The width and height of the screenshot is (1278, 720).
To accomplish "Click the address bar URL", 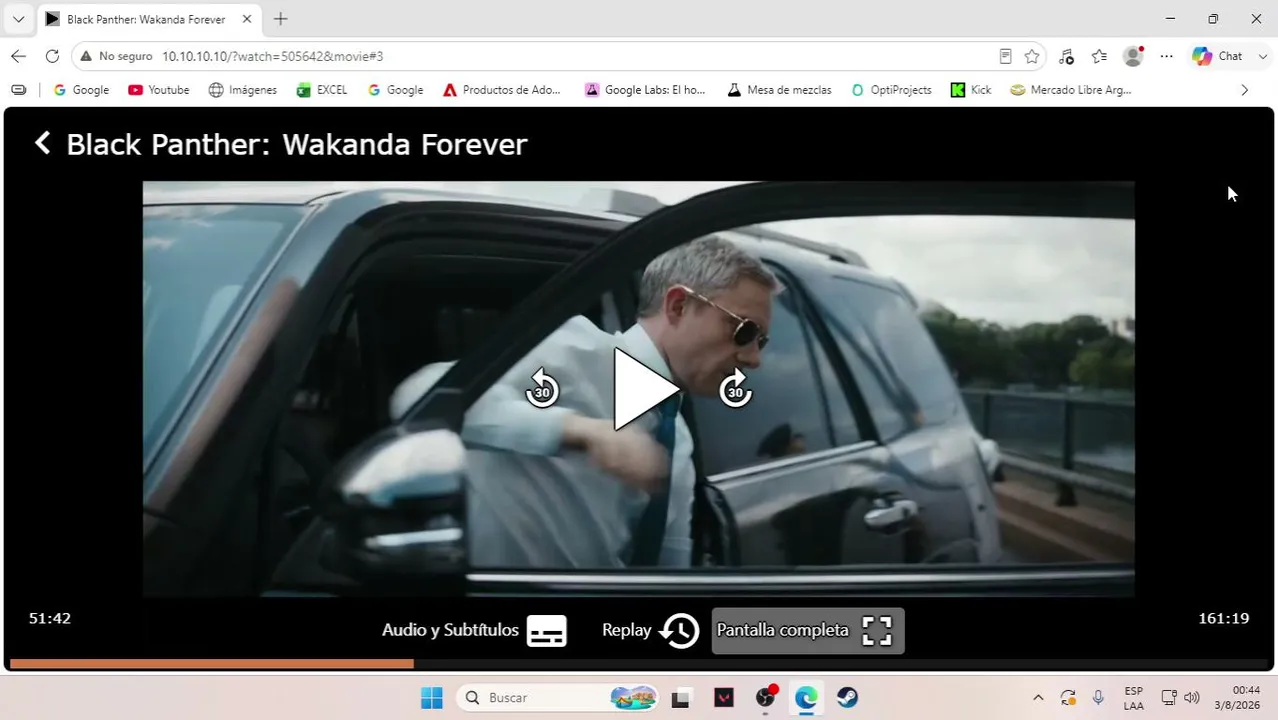I will pos(273,56).
